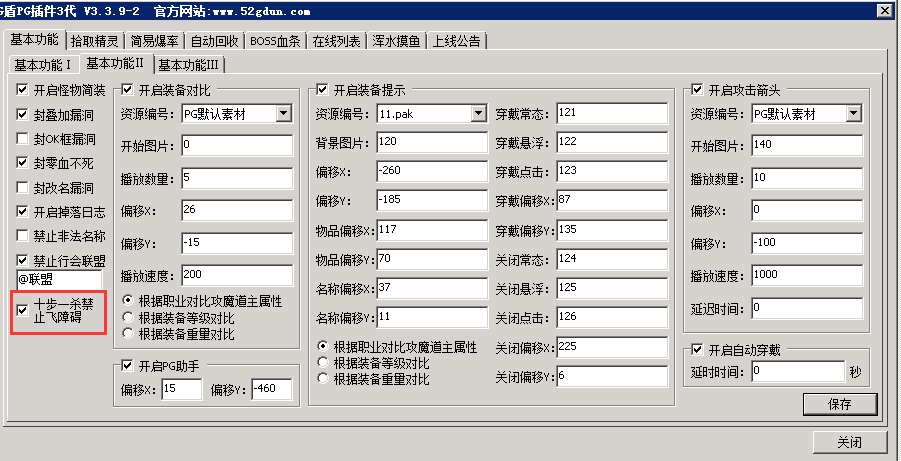
Task: Click 偏移Y field showing -185
Action: (432, 201)
